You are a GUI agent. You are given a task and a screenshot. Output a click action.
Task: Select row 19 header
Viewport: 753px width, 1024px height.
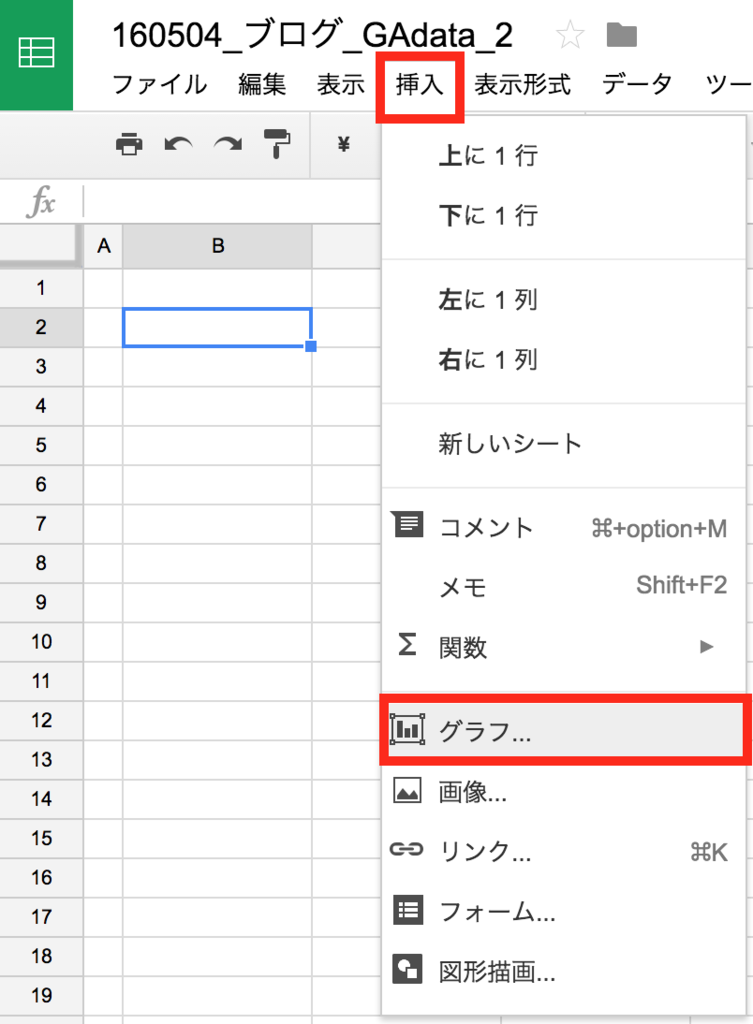click(40, 996)
